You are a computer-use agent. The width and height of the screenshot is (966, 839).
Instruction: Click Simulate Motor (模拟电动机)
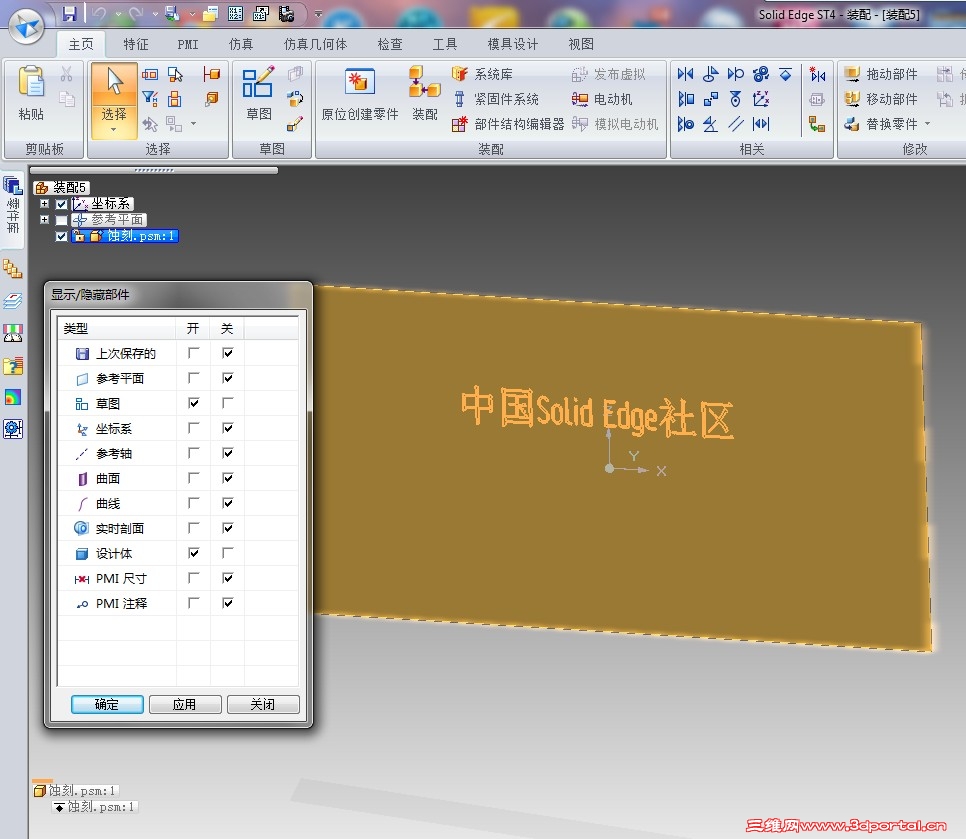pos(615,124)
